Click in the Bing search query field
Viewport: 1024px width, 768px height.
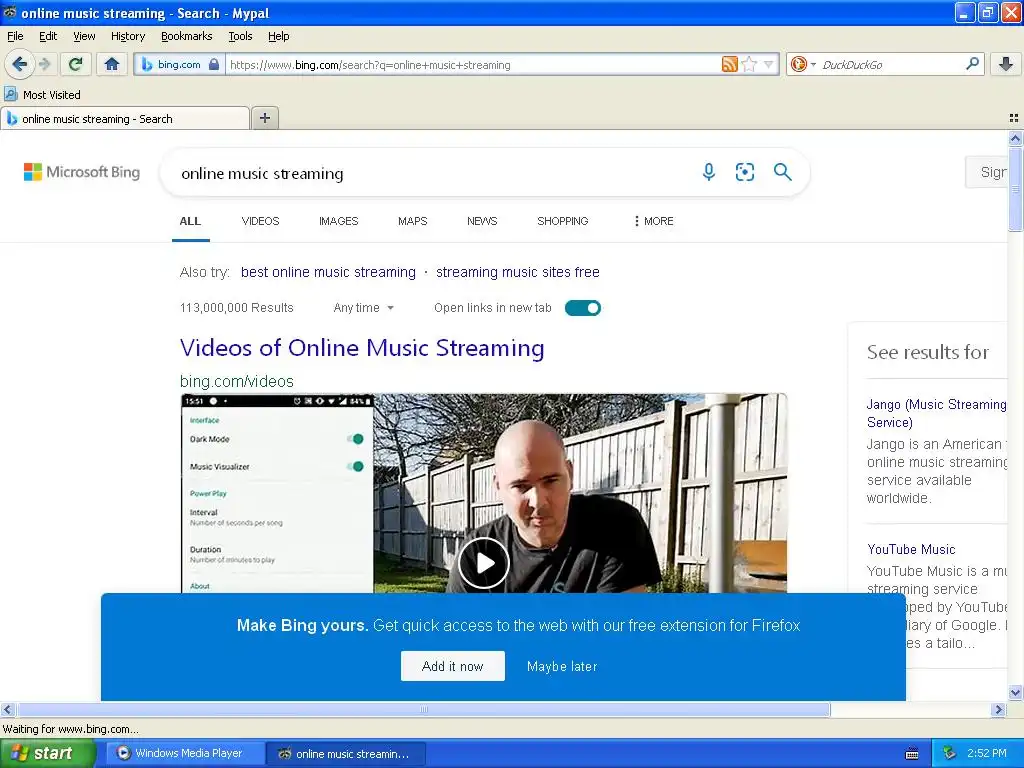431,173
